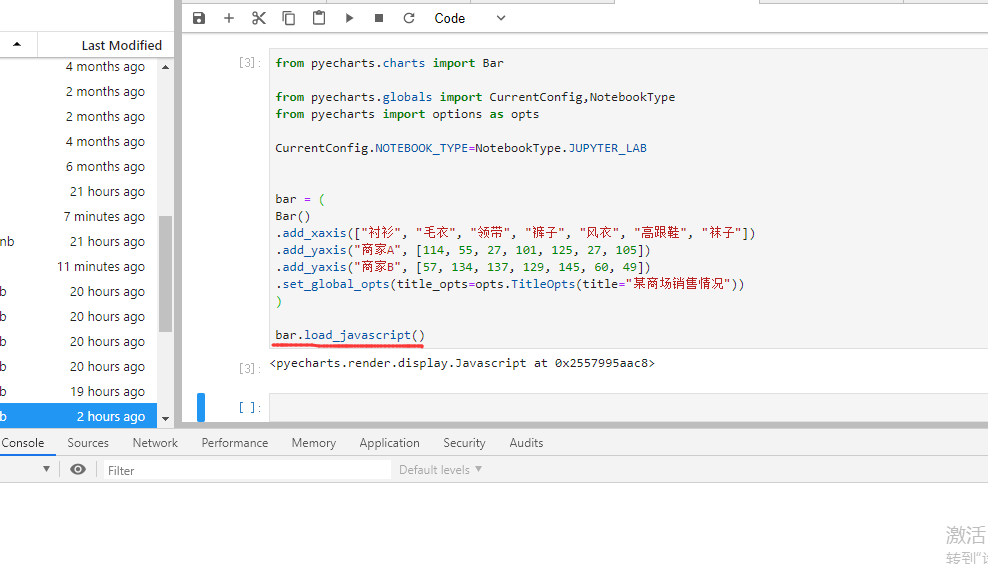Select the file modified 21 hours ago ending in nb

[78, 241]
